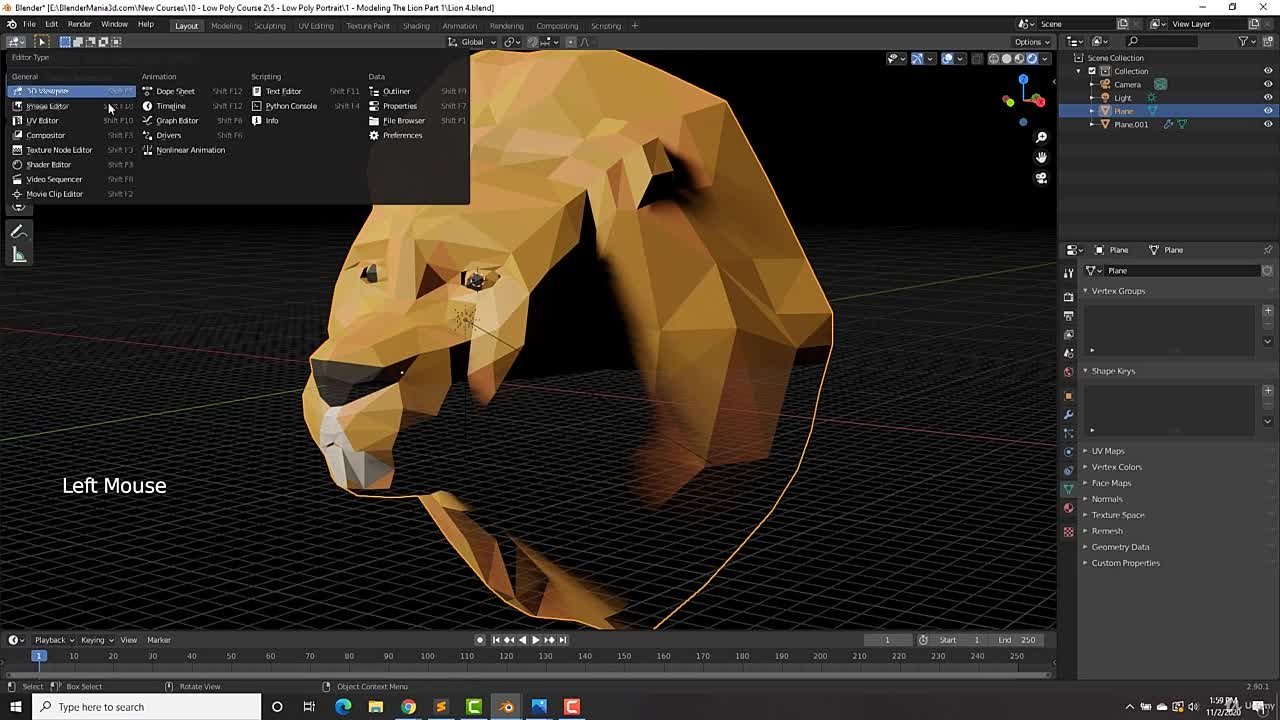Screen dimensions: 1280x720
Task: Uncheck the Collection exclude checkbox
Action: (1092, 71)
